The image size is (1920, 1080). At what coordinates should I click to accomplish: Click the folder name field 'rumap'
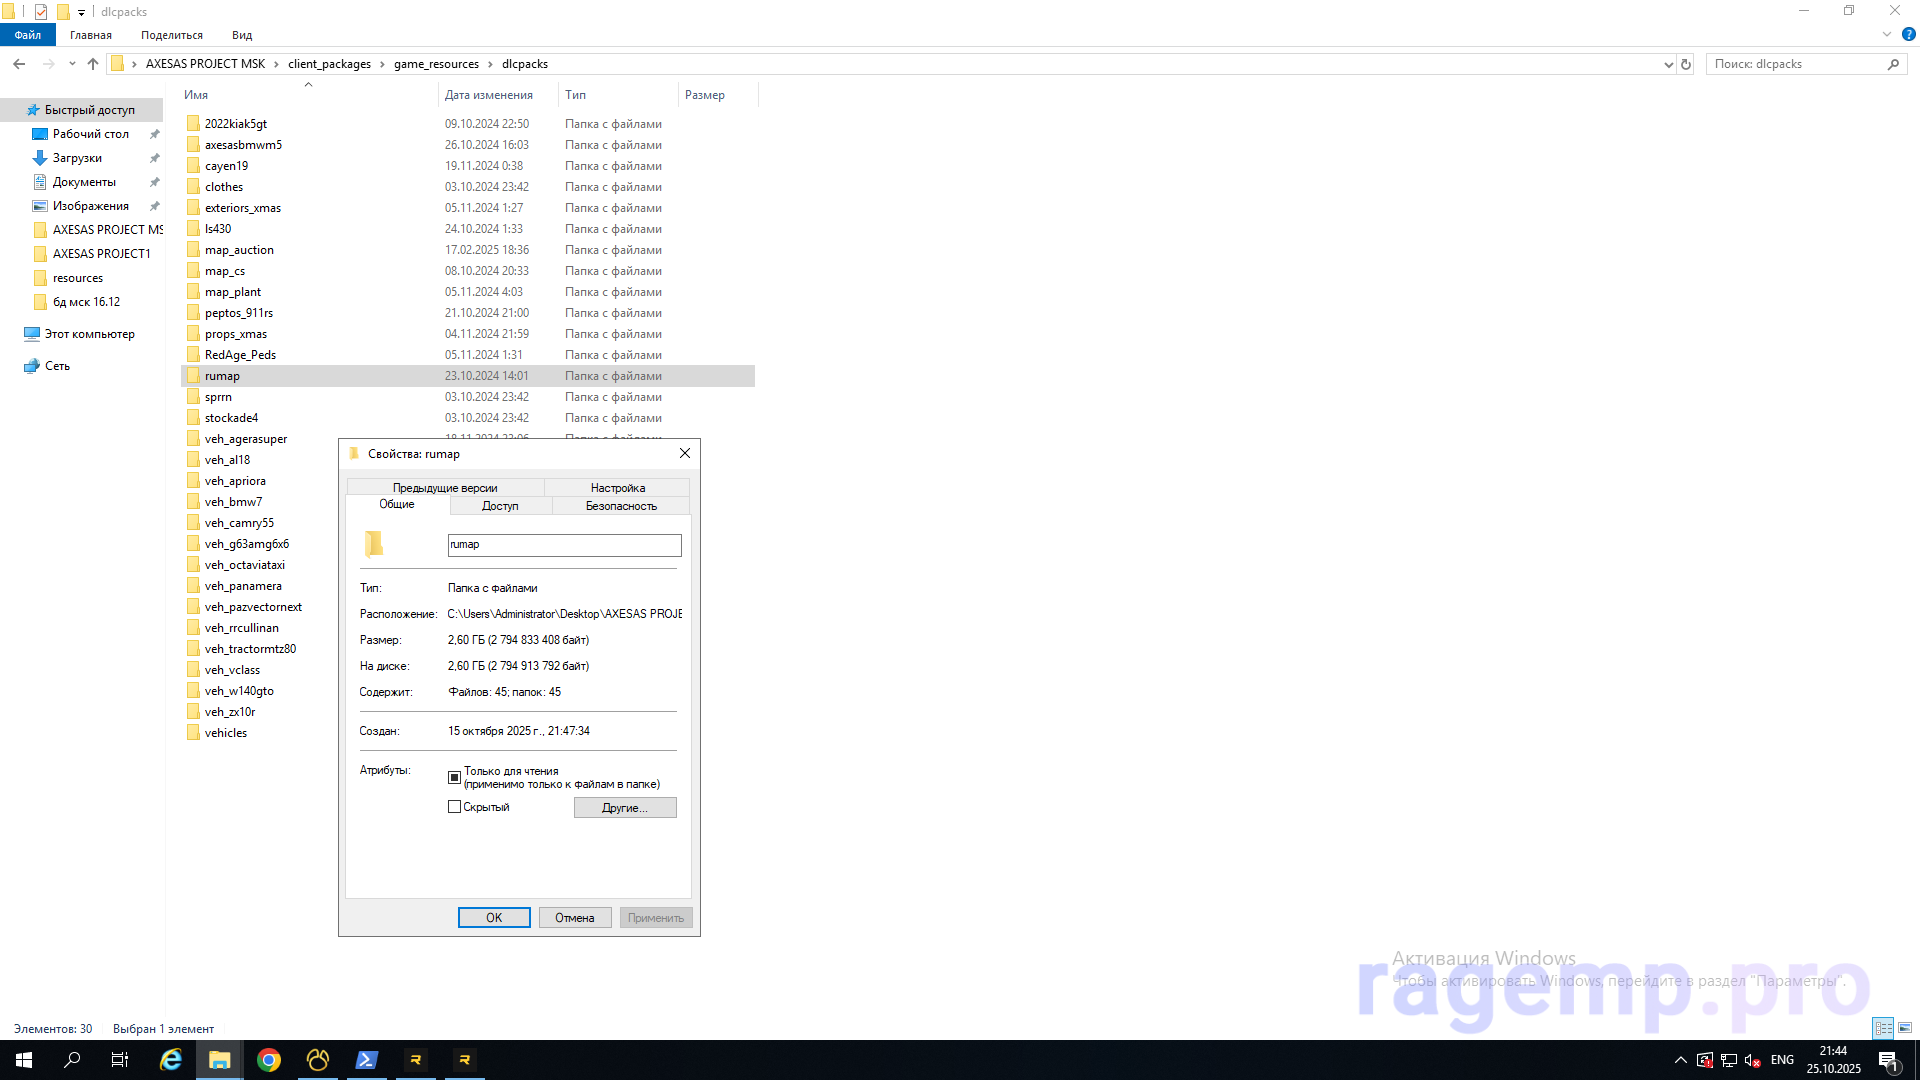click(x=564, y=545)
